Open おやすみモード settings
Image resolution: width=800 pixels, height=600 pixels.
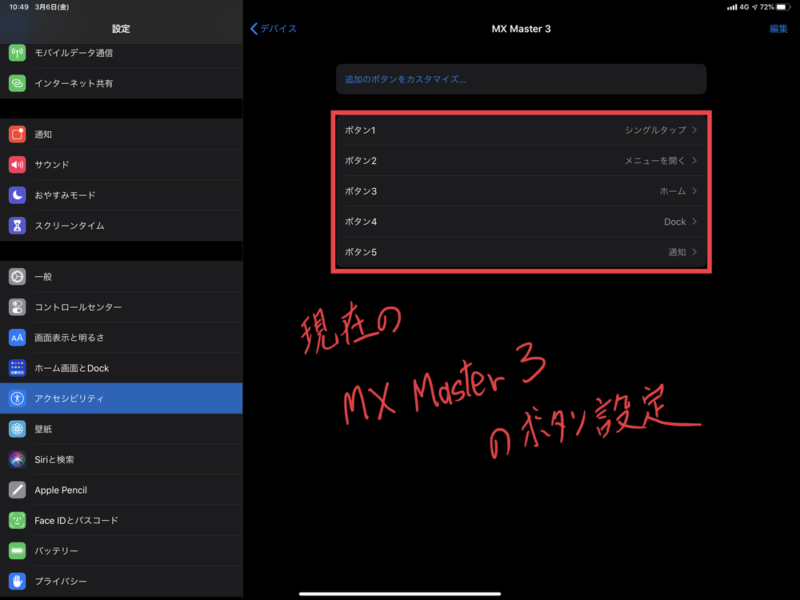121,195
